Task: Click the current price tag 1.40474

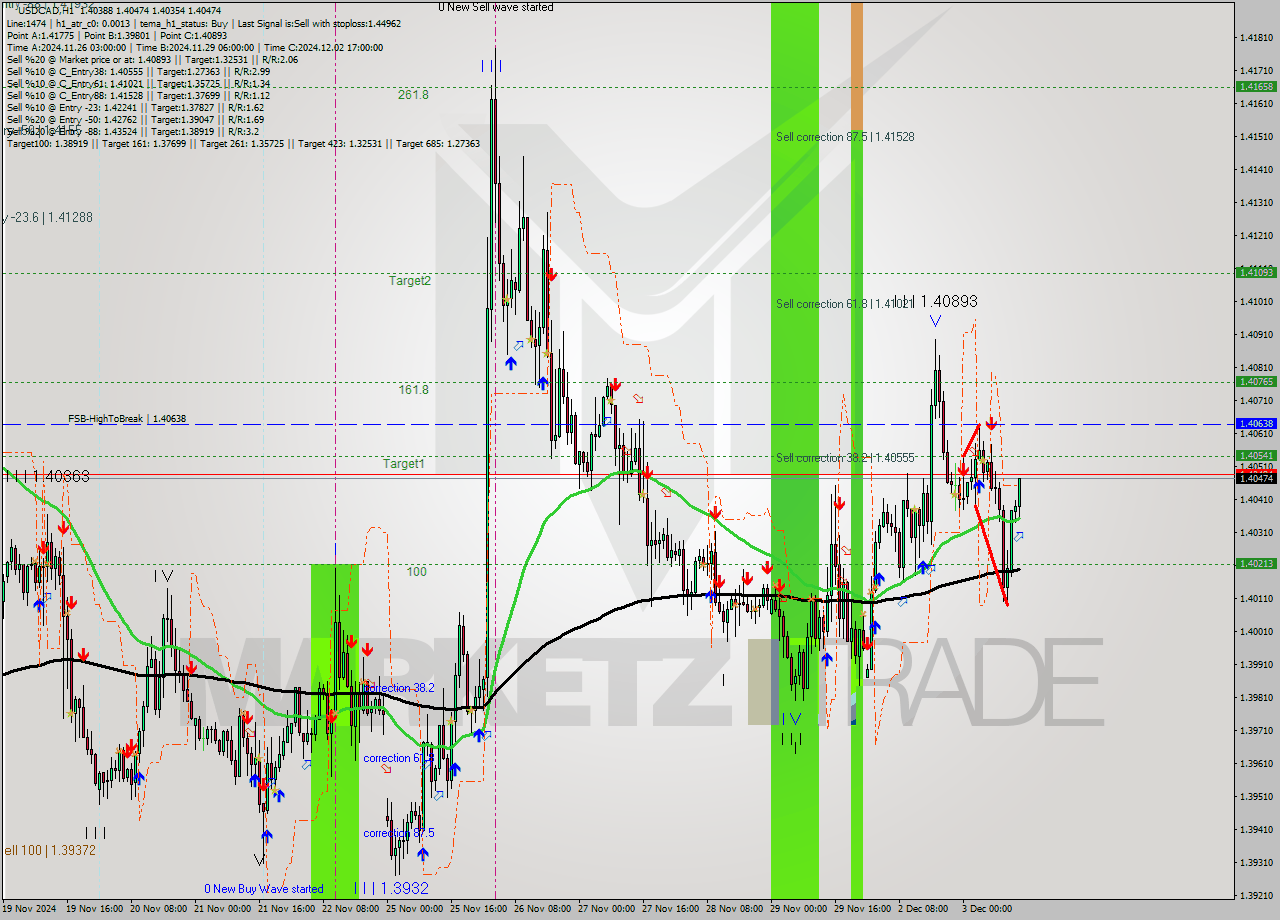Action: point(1256,479)
